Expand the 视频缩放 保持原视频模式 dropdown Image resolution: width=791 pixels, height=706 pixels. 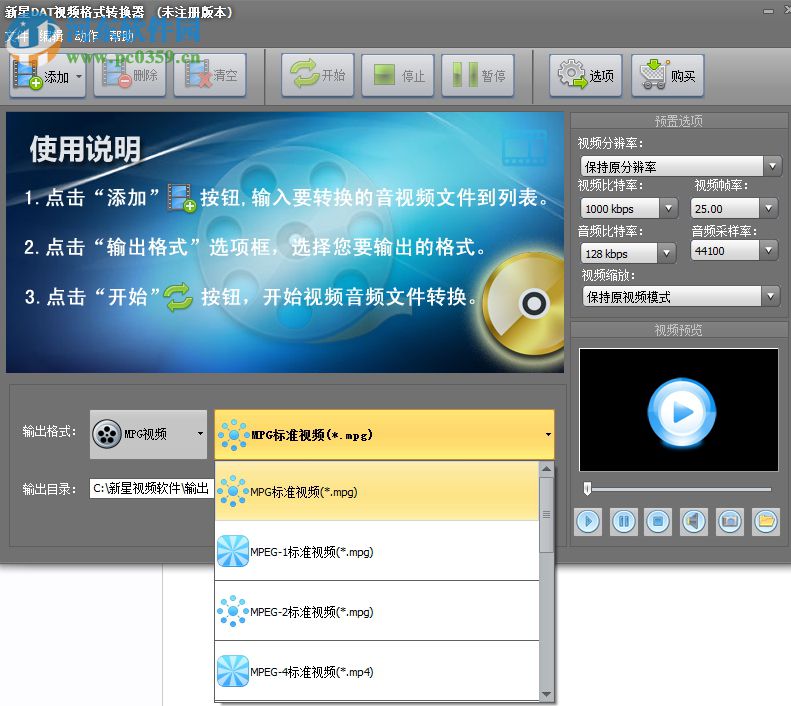pyautogui.click(x=770, y=297)
